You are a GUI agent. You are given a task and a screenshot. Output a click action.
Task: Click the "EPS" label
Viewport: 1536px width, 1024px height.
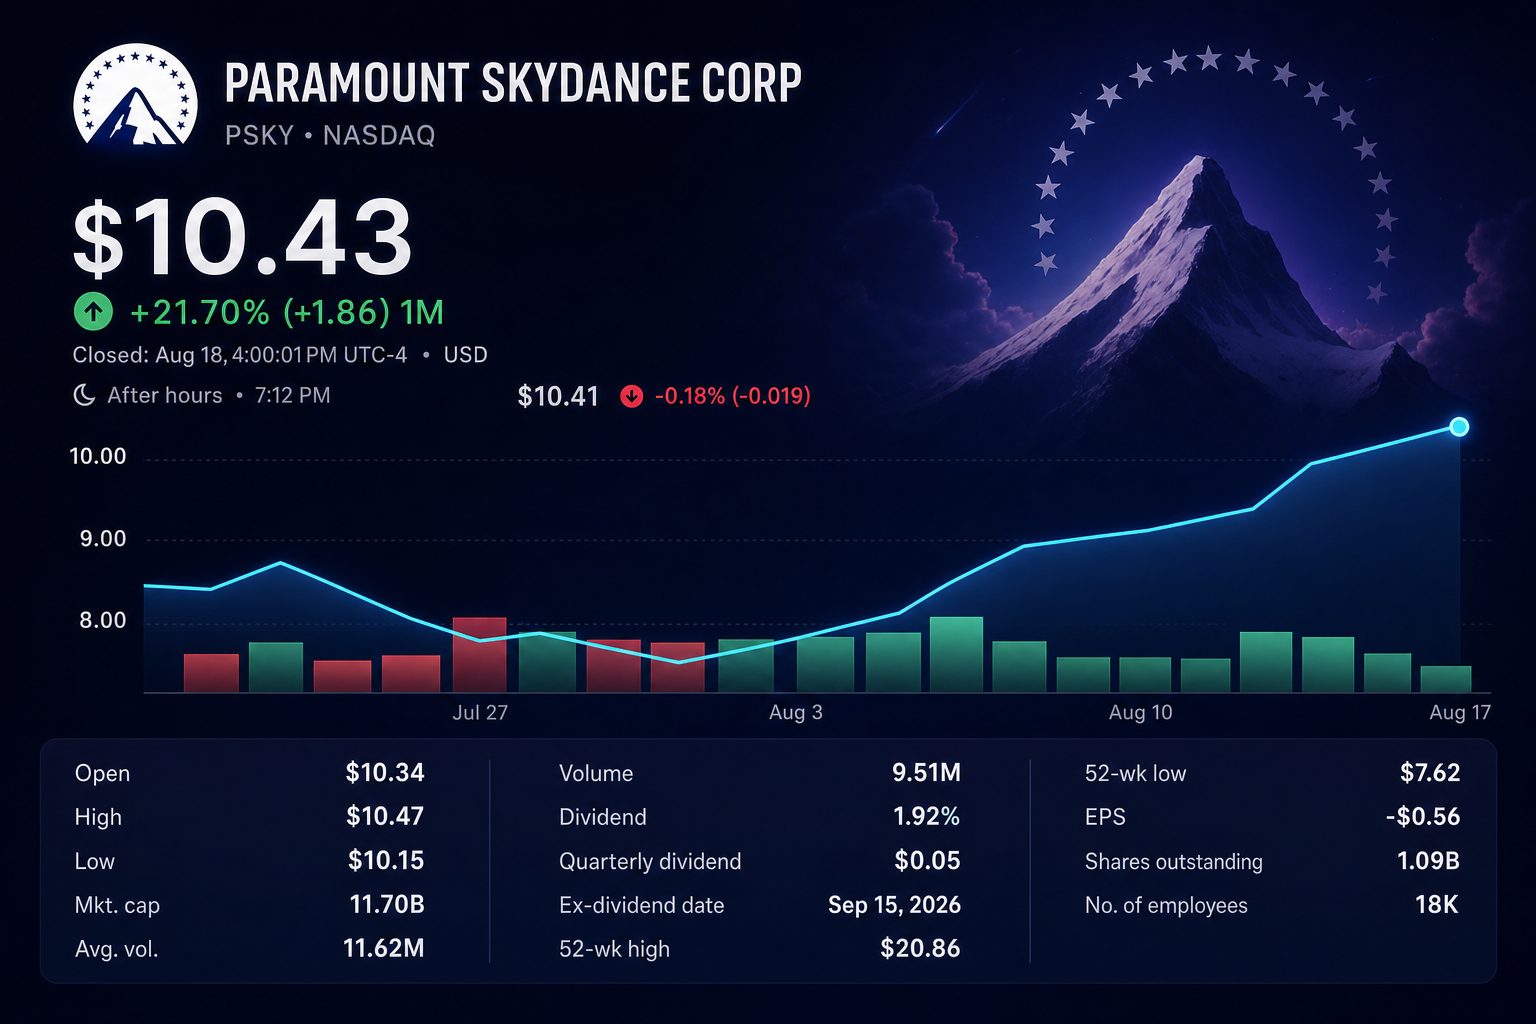click(x=1105, y=817)
